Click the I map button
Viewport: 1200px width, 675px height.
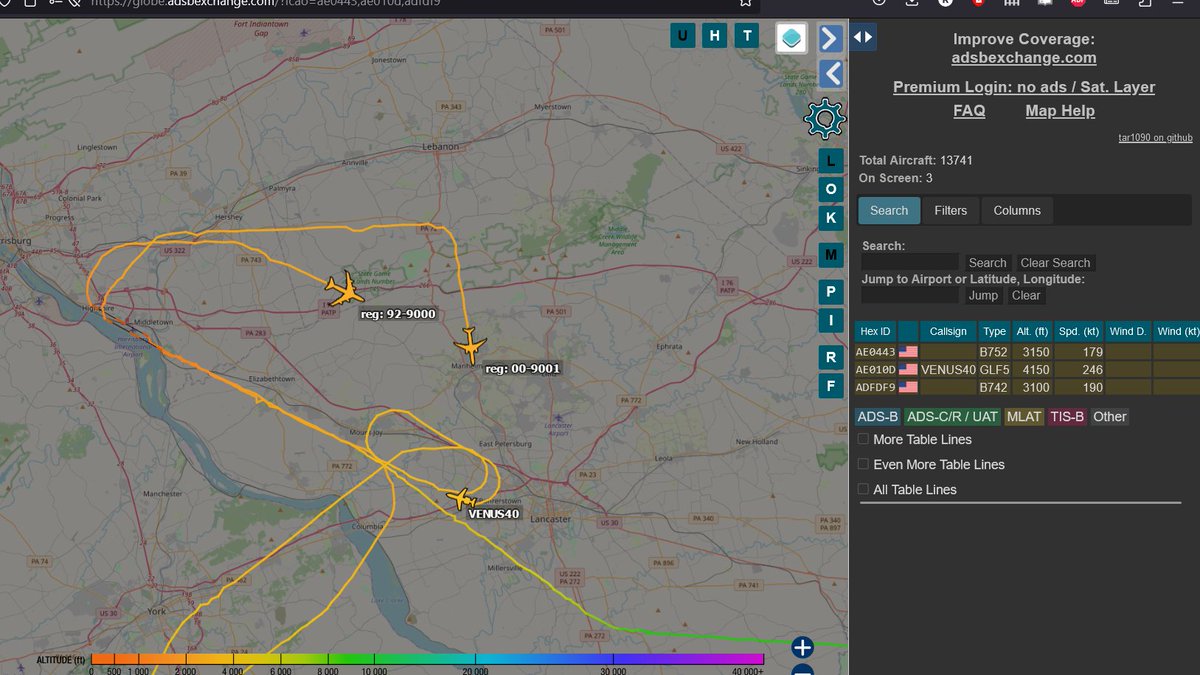point(831,320)
